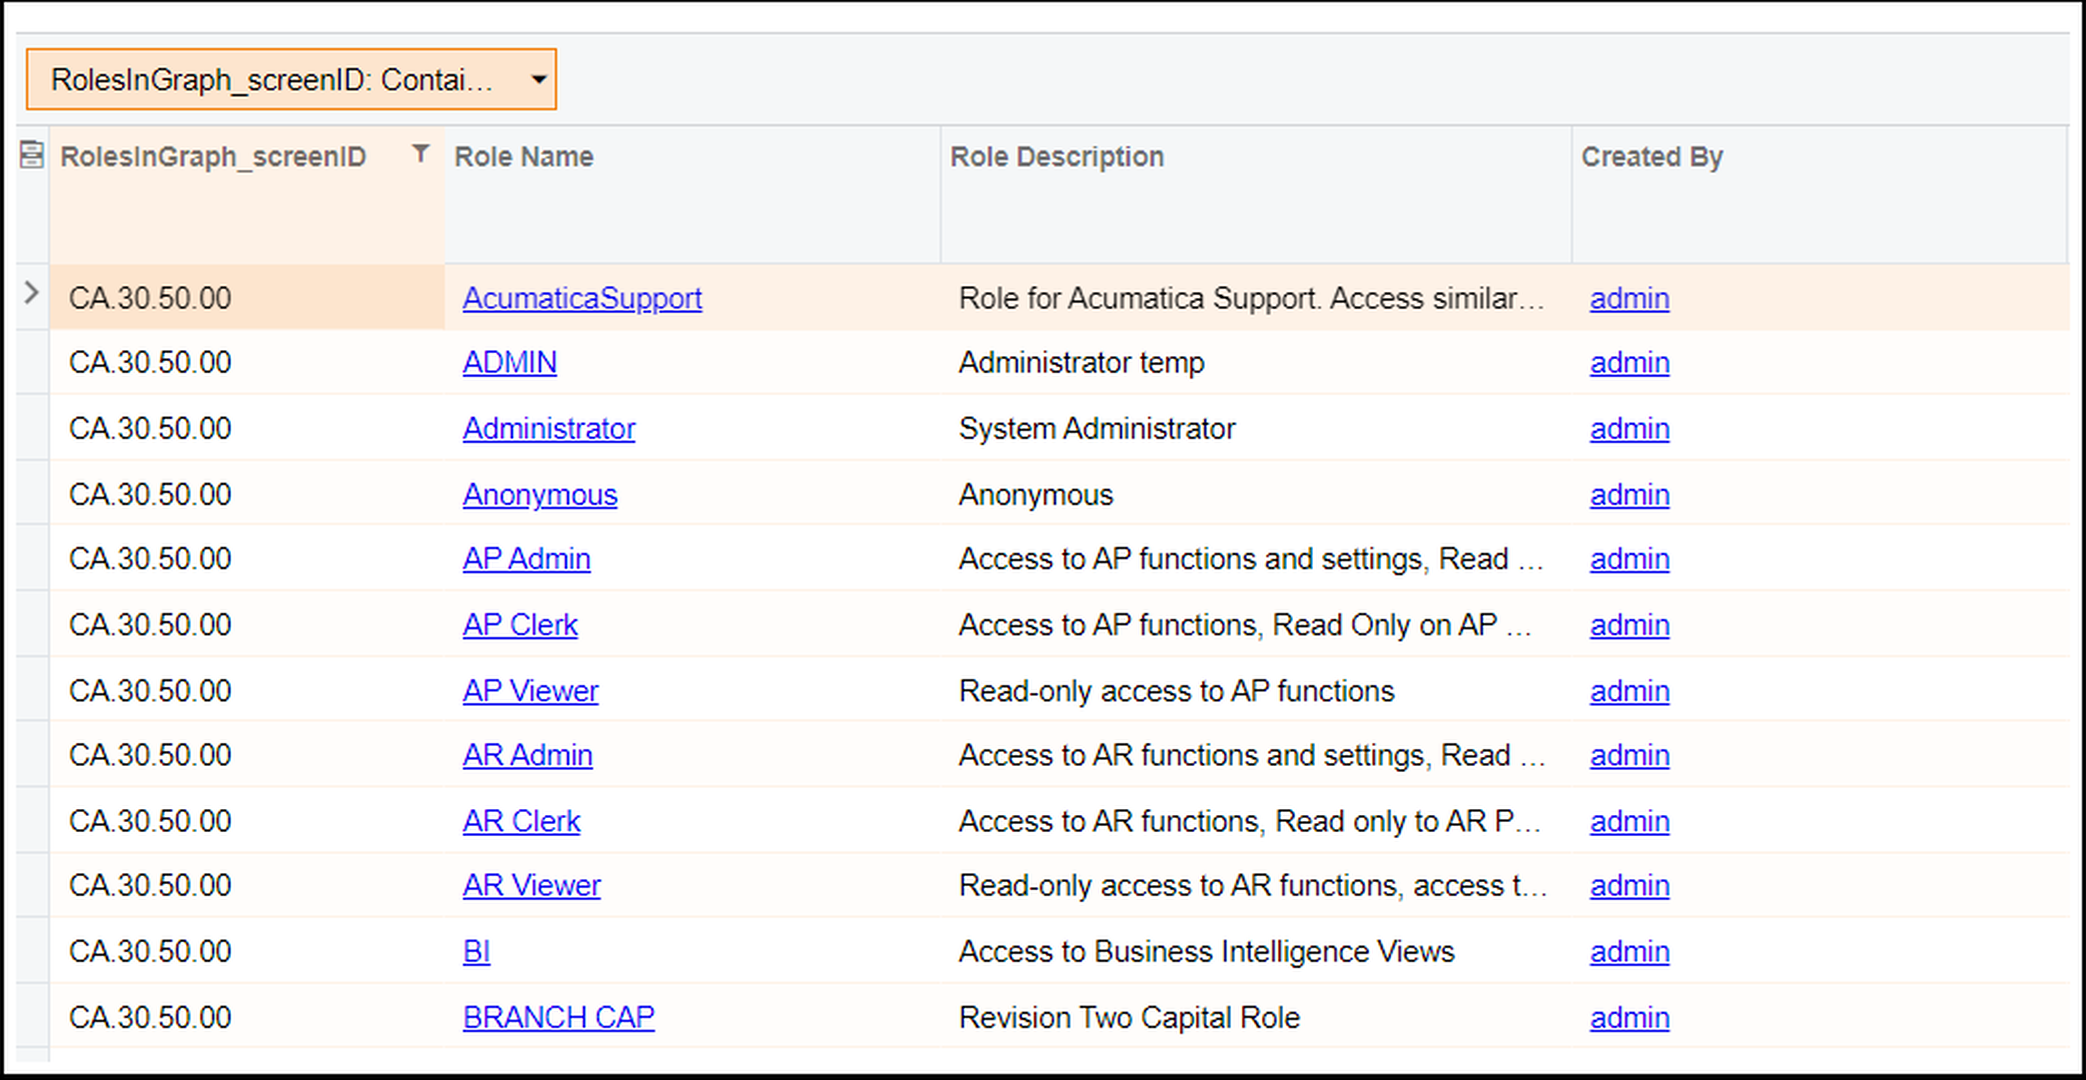The image size is (2086, 1080).
Task: Select the CA.30.50.00 cell in AP Viewer row
Action: point(150,691)
